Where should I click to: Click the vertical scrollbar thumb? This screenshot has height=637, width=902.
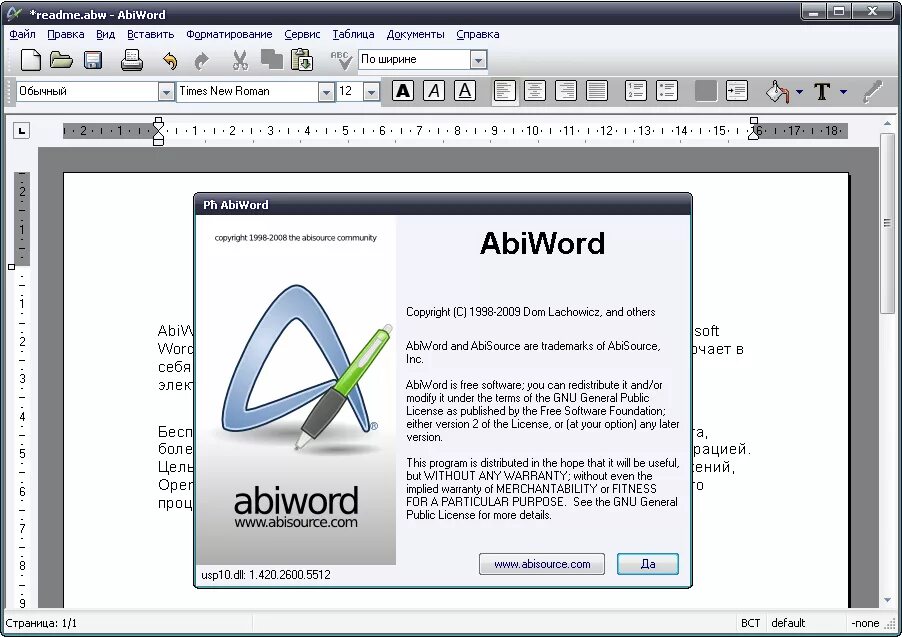887,223
